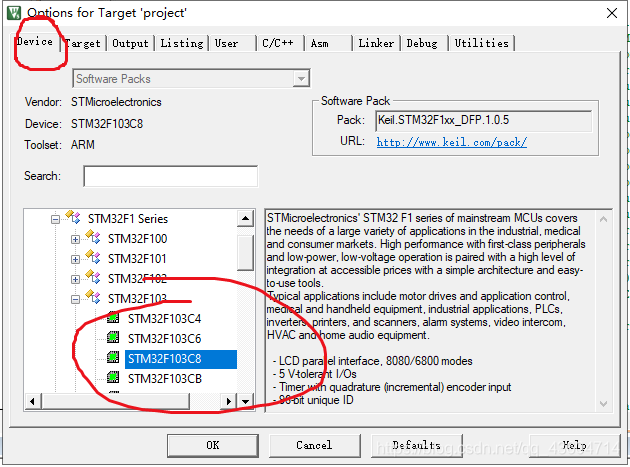The image size is (630, 467).
Task: Click device tree vertical scrollbar thumb
Action: [245, 252]
